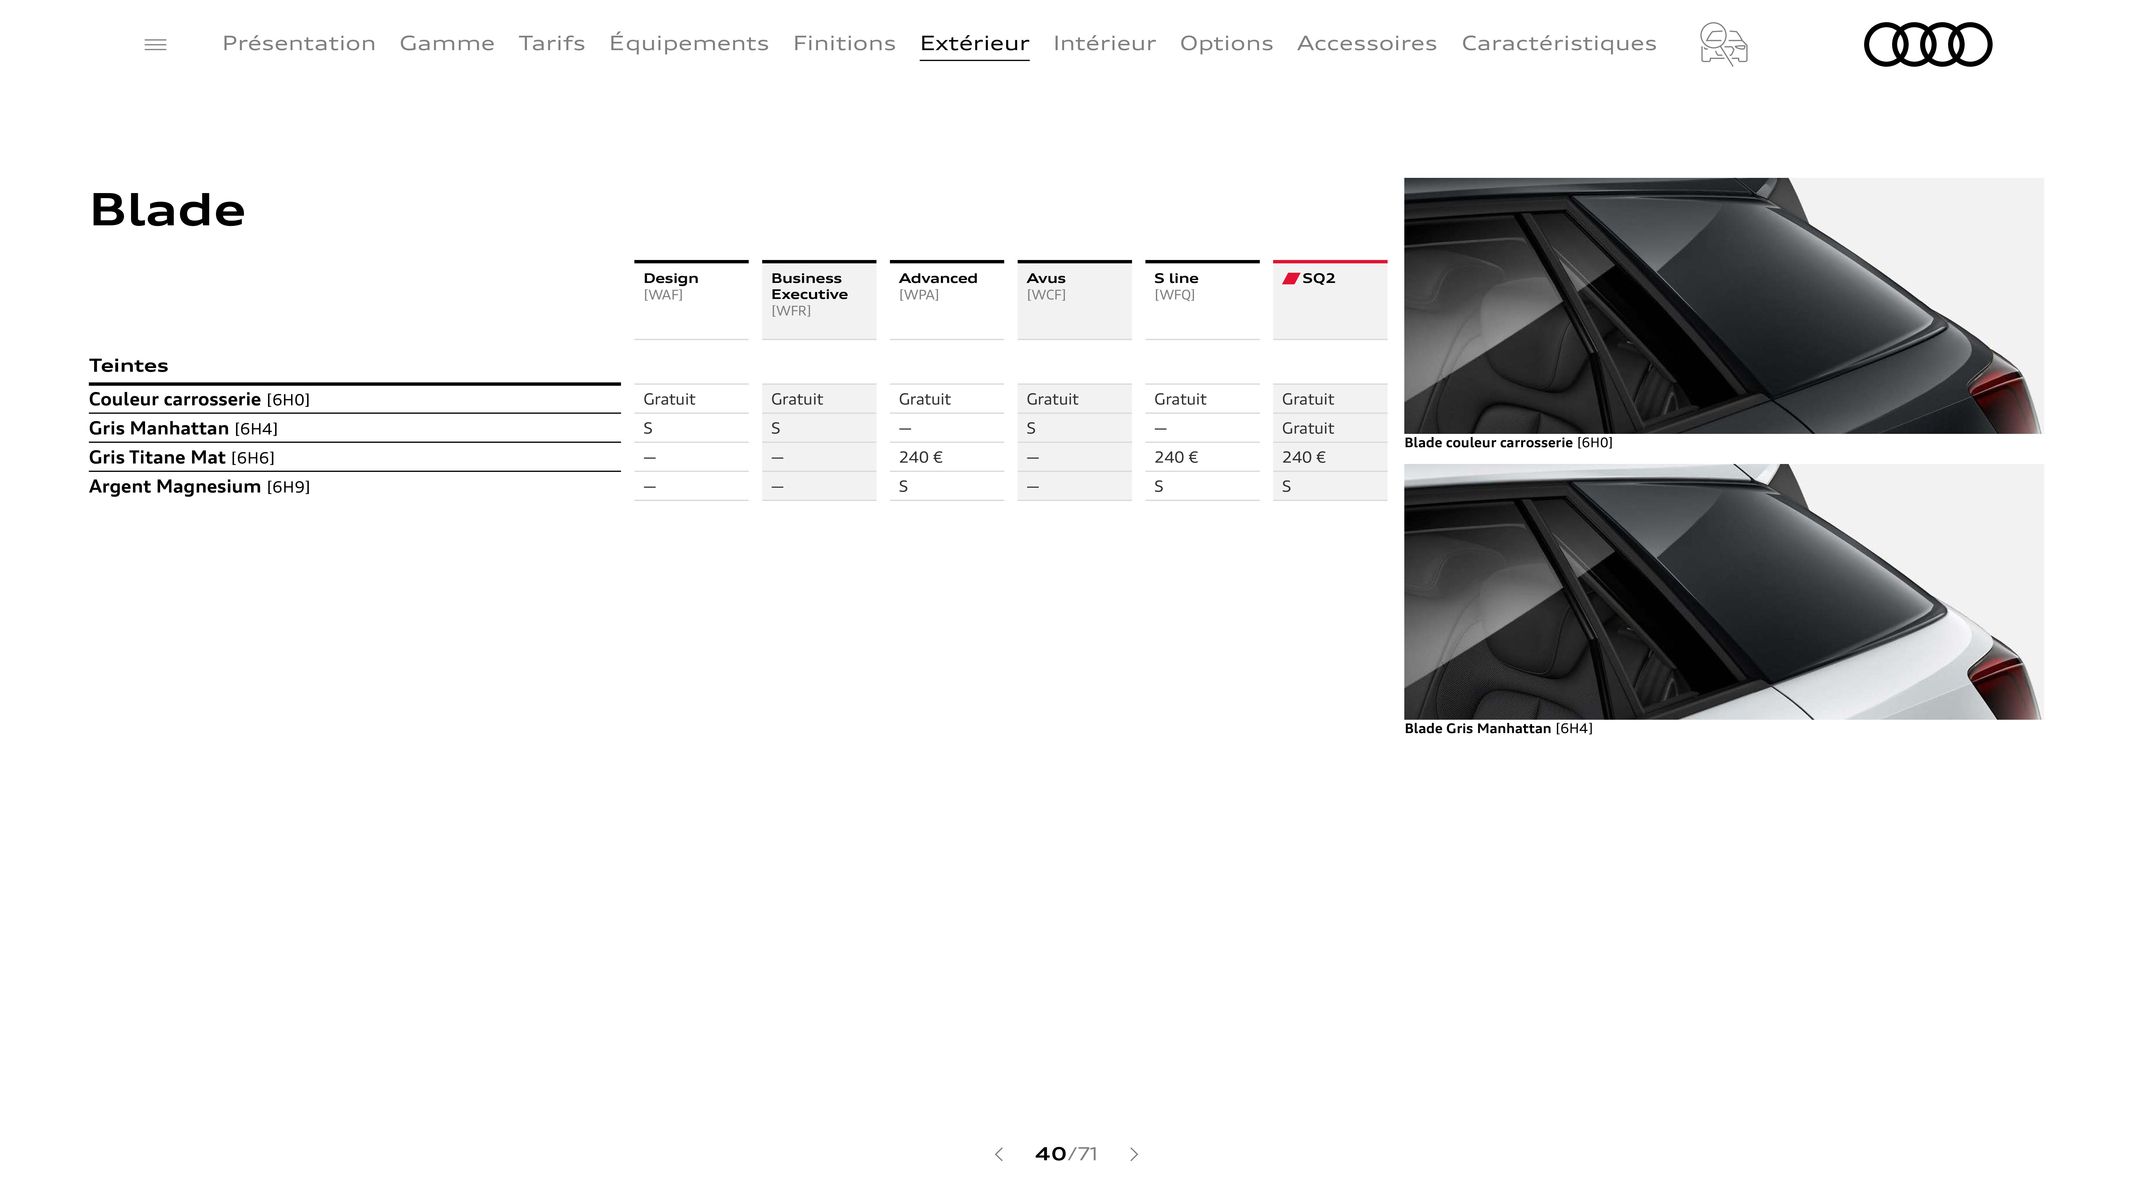Open the hamburger menu icon

tap(155, 45)
